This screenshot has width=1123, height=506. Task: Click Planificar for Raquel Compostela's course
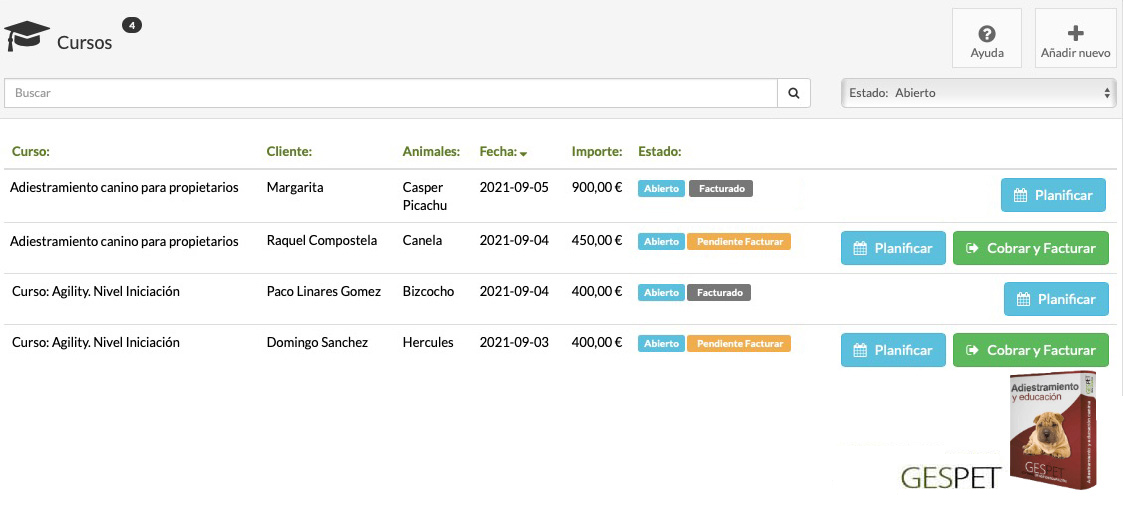click(893, 248)
